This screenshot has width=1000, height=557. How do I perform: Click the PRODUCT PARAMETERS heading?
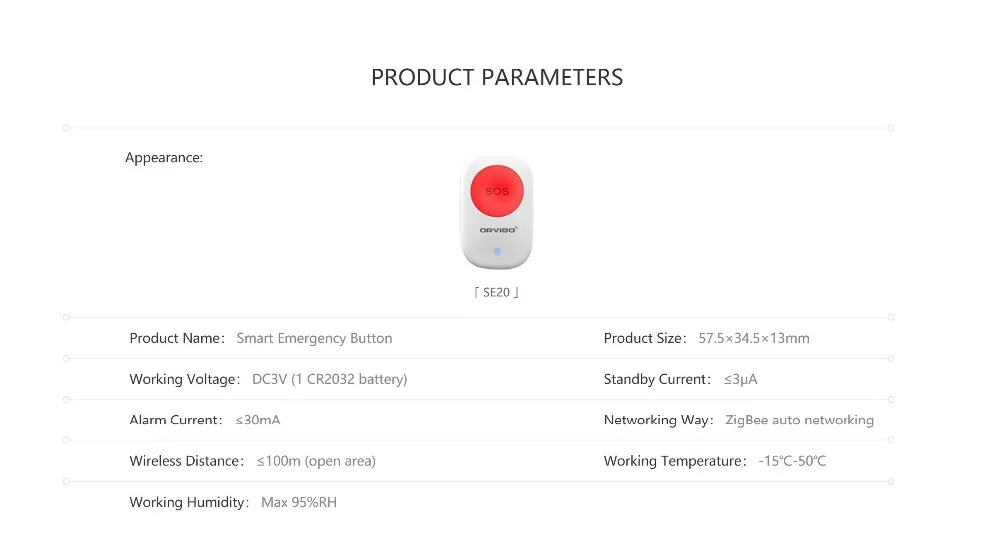(497, 78)
